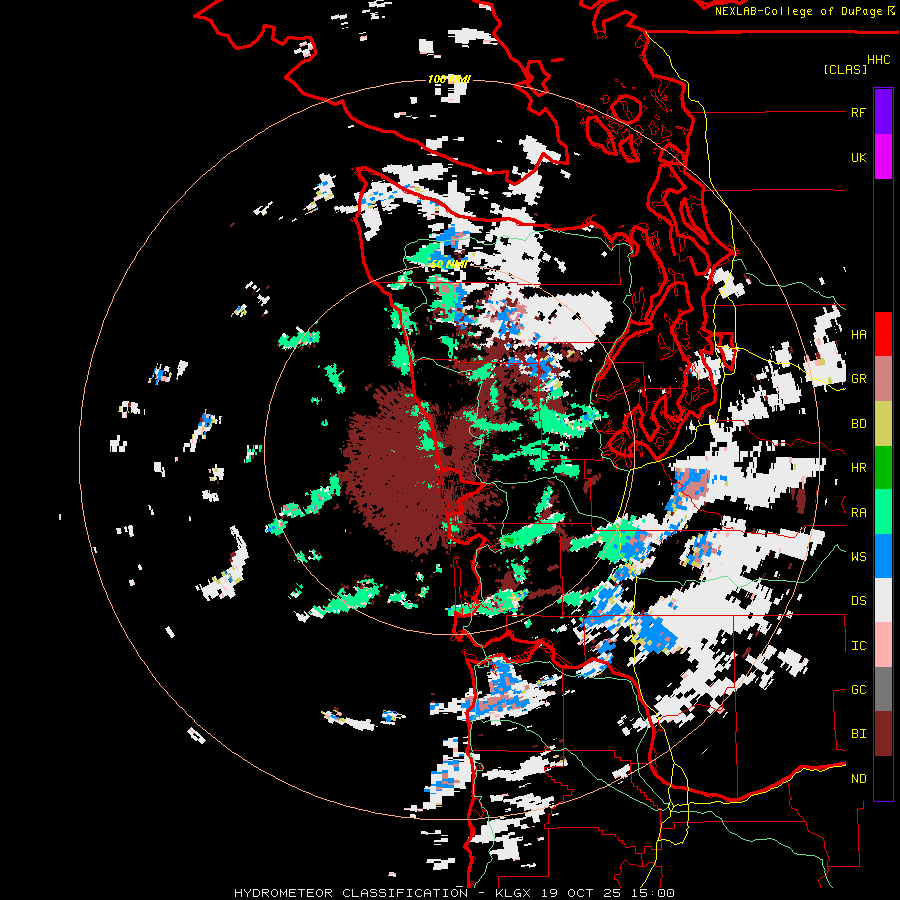This screenshot has width=900, height=900.
Task: Click the "100 NMI" range ring label
Action: point(449,79)
